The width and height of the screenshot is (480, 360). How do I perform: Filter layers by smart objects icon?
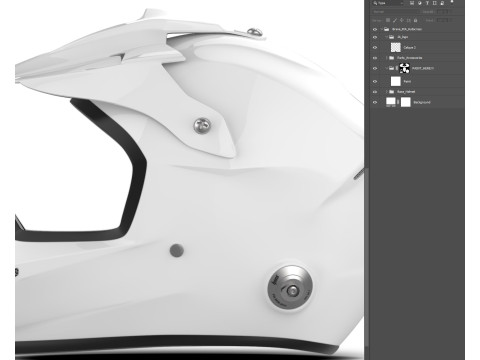click(x=442, y=3)
